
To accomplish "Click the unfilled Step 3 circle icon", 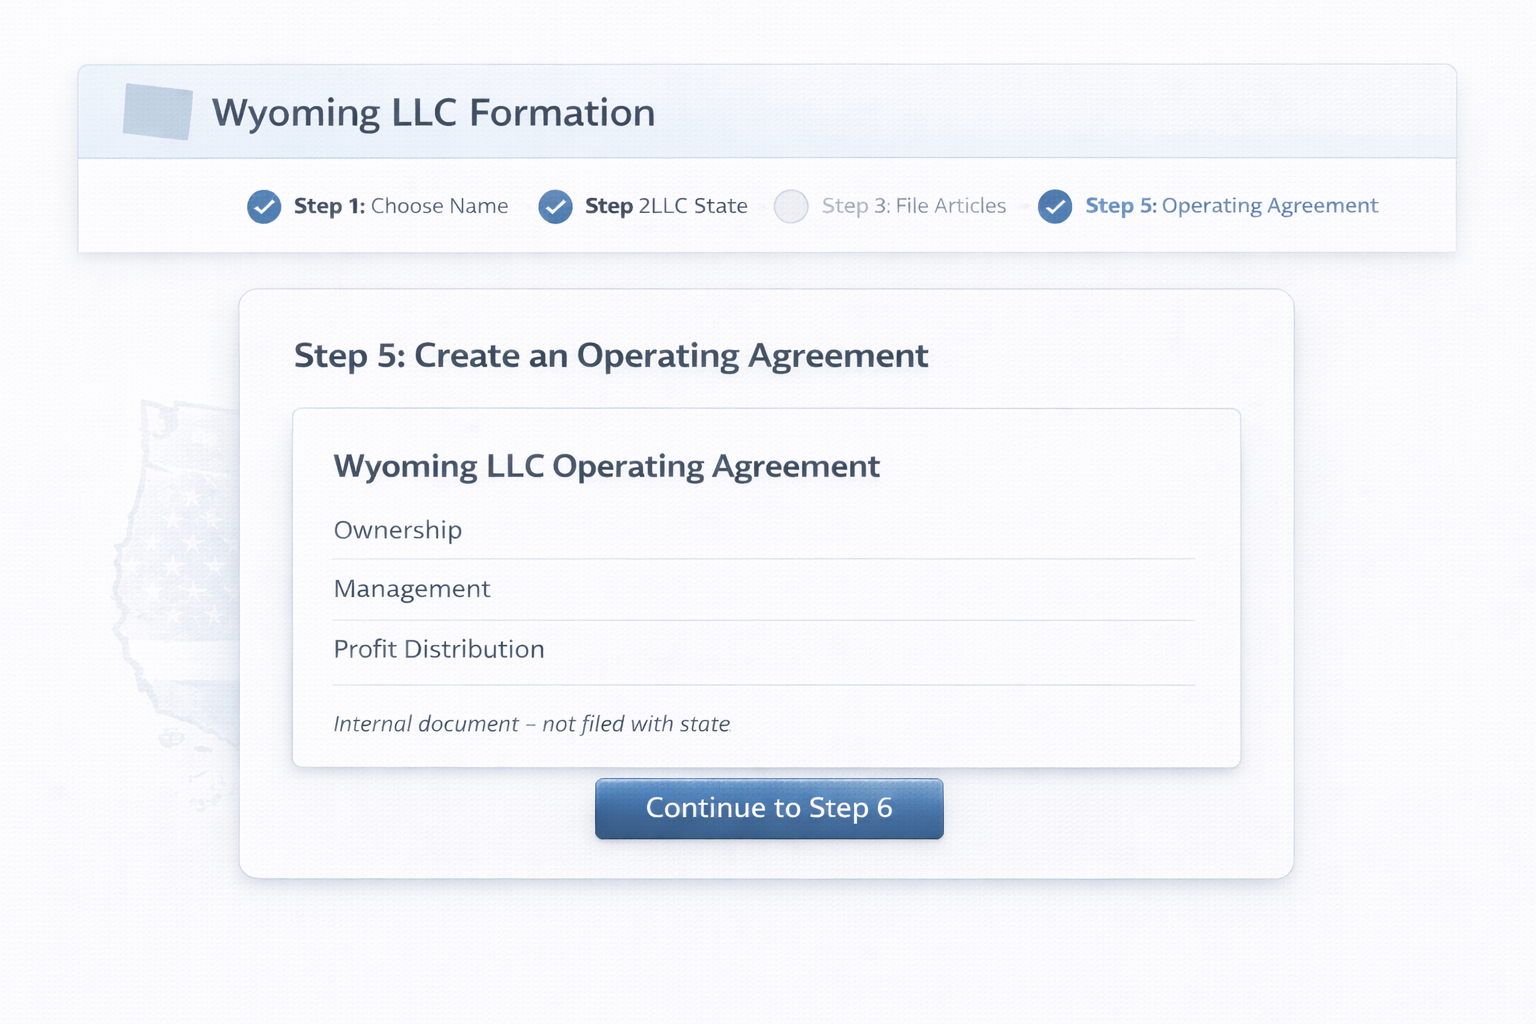I will tap(791, 206).
